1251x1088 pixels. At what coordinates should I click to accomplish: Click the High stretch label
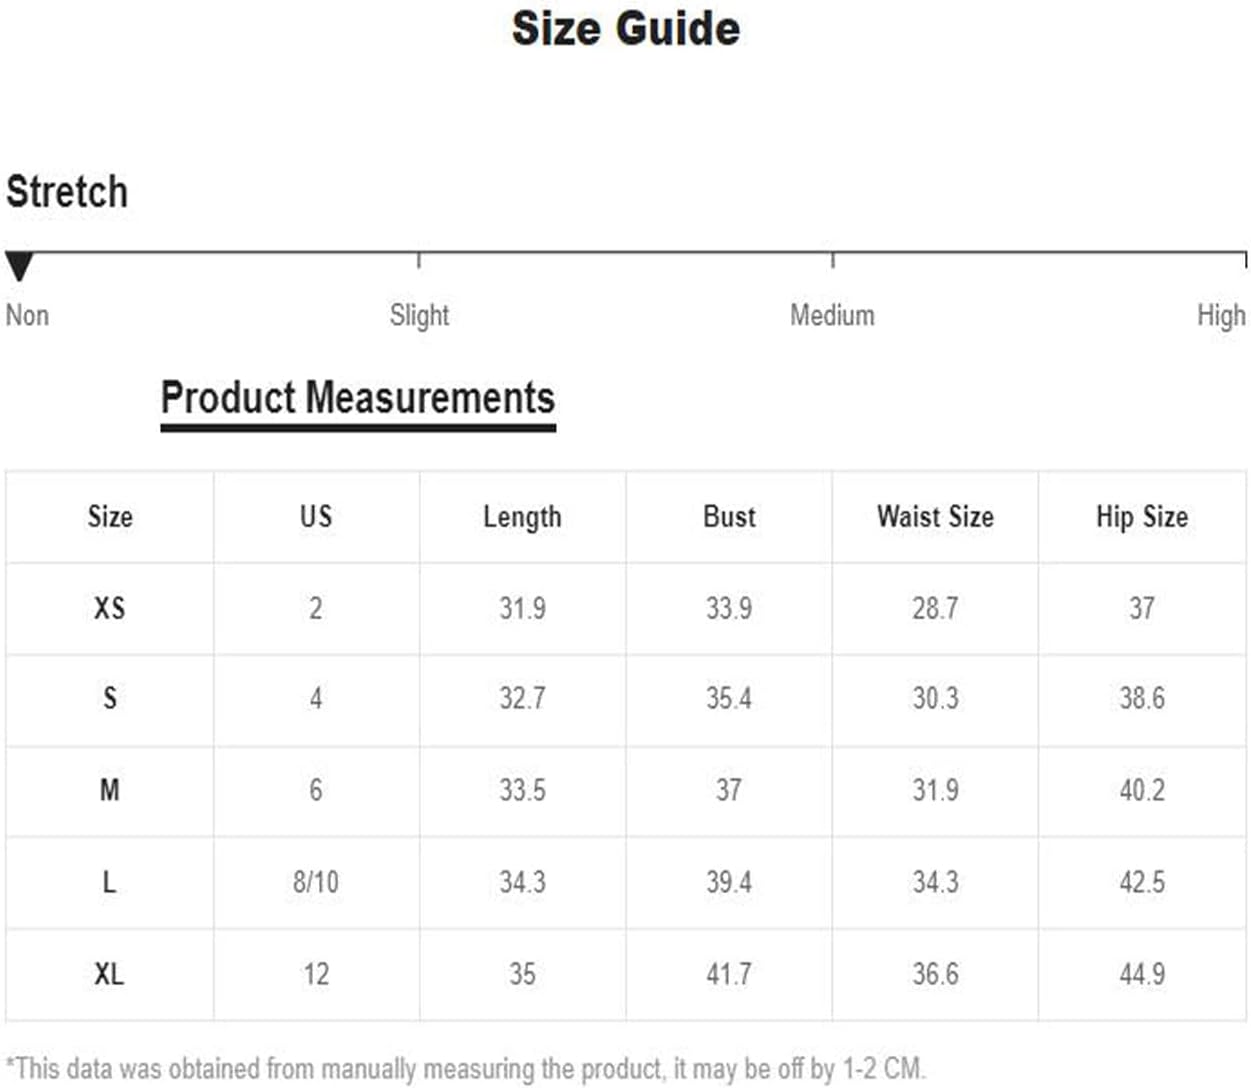[x=1221, y=316]
